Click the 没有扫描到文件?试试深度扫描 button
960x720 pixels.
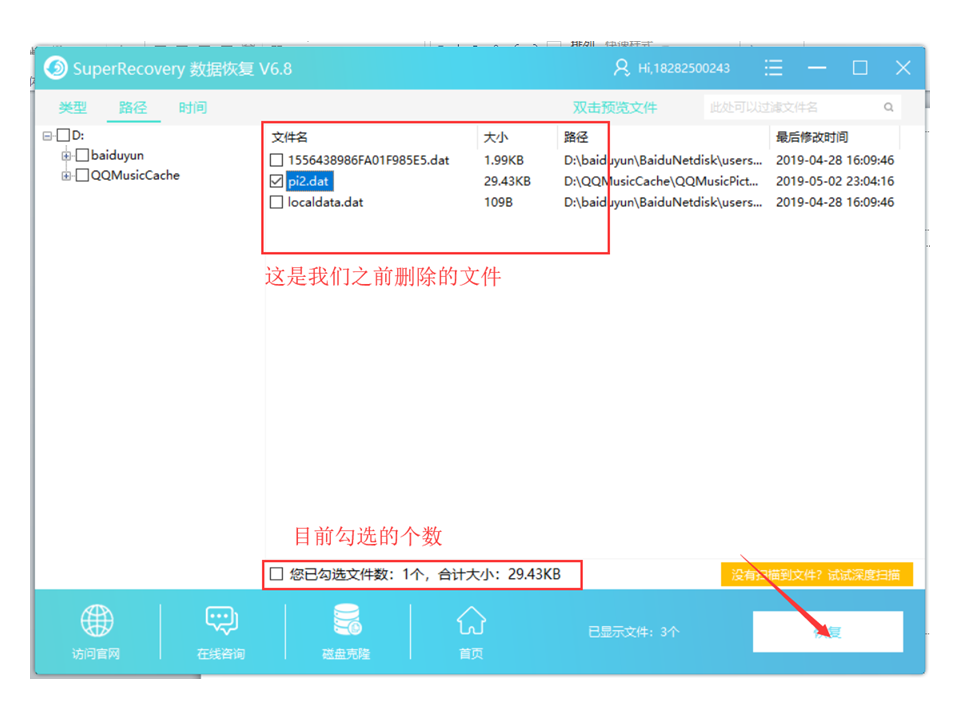click(x=817, y=575)
